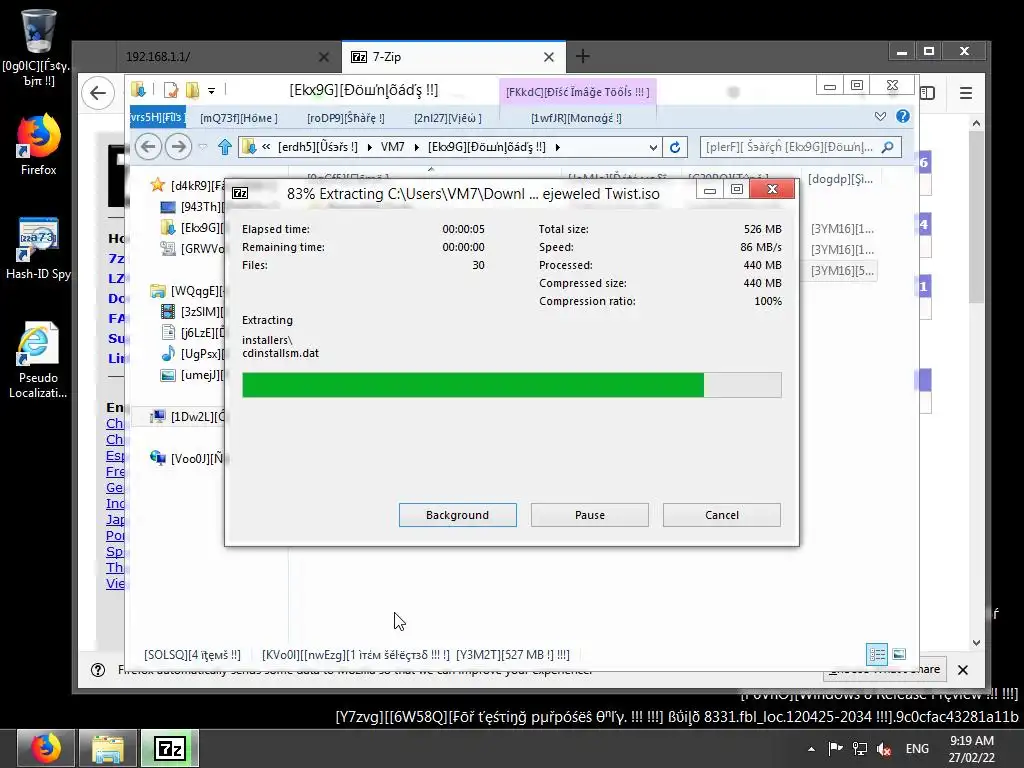Open Hash-ID Spy desktop shortcut
The height and width of the screenshot is (768, 1024).
(x=38, y=248)
